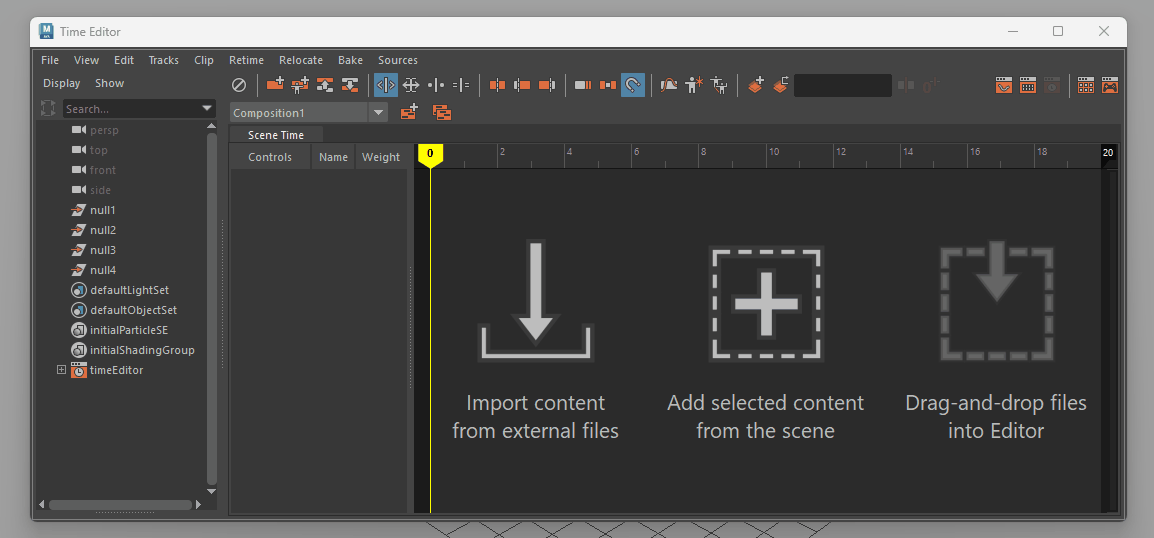The image size is (1154, 538).
Task: Switch to the Scene Time tab
Action: tap(276, 135)
